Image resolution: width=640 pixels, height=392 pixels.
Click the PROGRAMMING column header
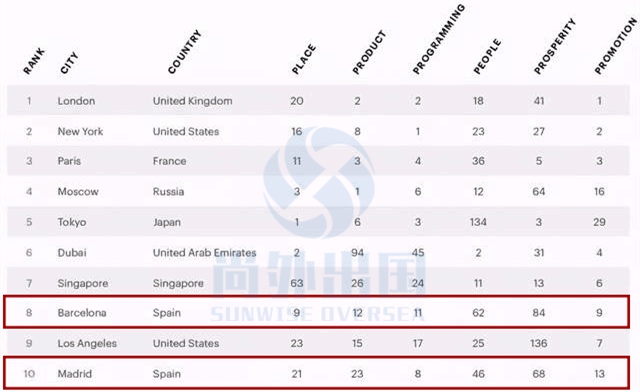[x=439, y=40]
